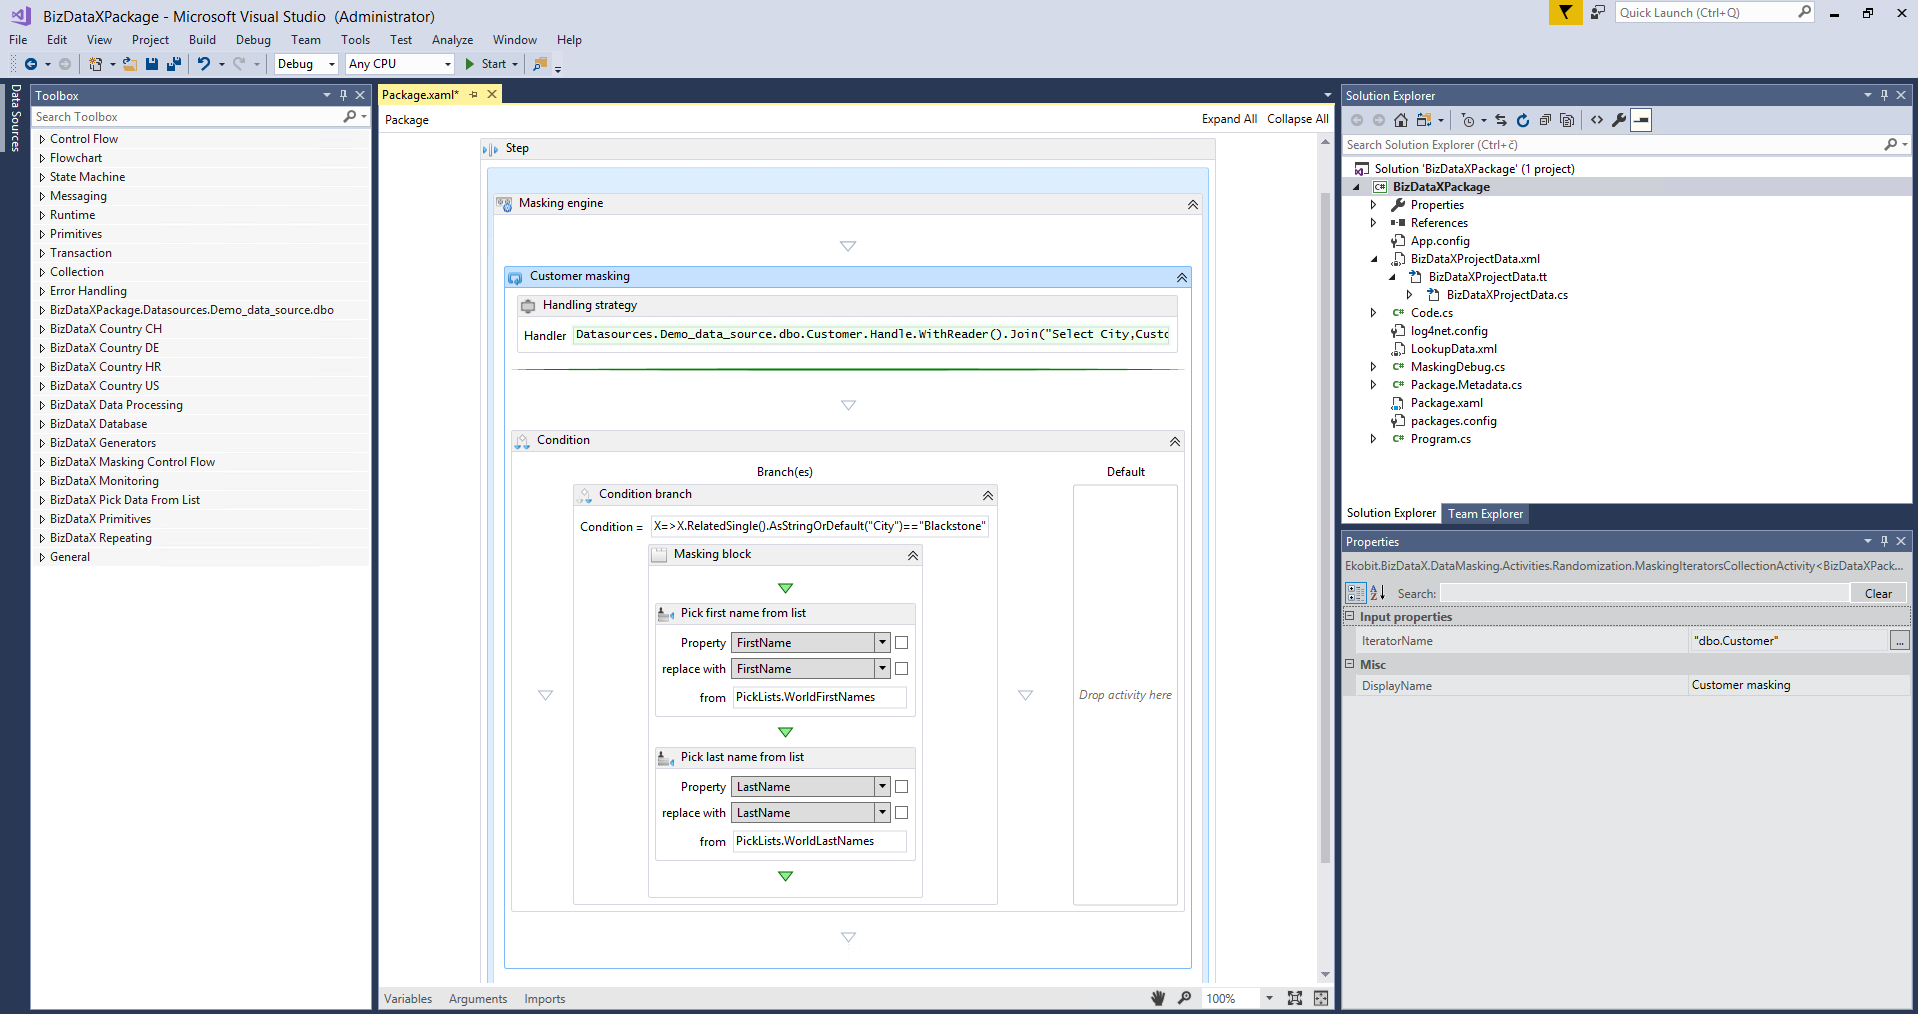Collapse the Customer masking activity

coord(1182,277)
